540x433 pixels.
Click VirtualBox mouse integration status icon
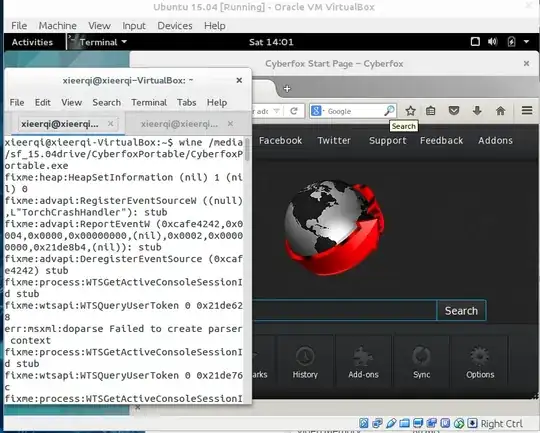[x=459, y=423]
